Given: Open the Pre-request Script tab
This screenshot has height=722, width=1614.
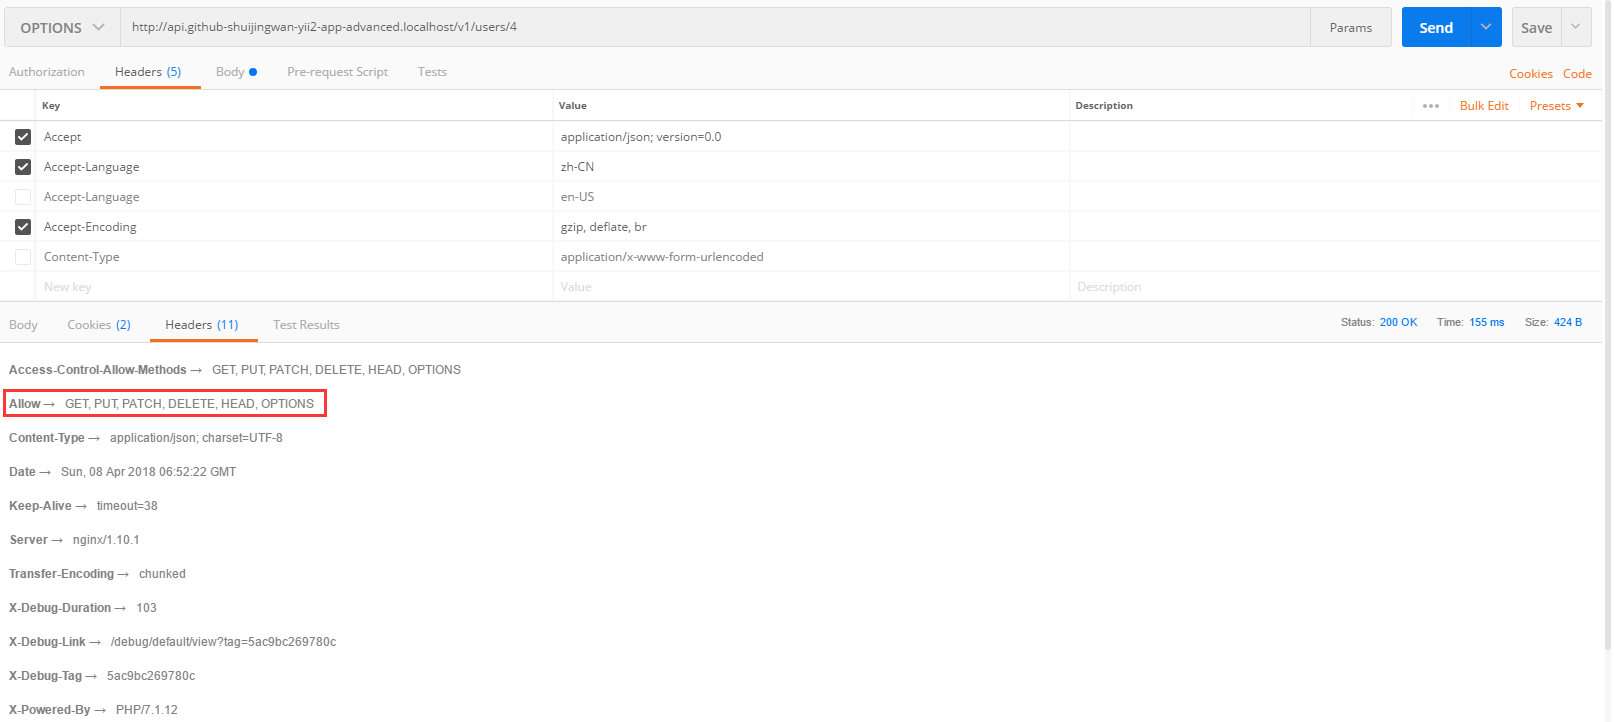Looking at the screenshot, I should click(x=337, y=72).
